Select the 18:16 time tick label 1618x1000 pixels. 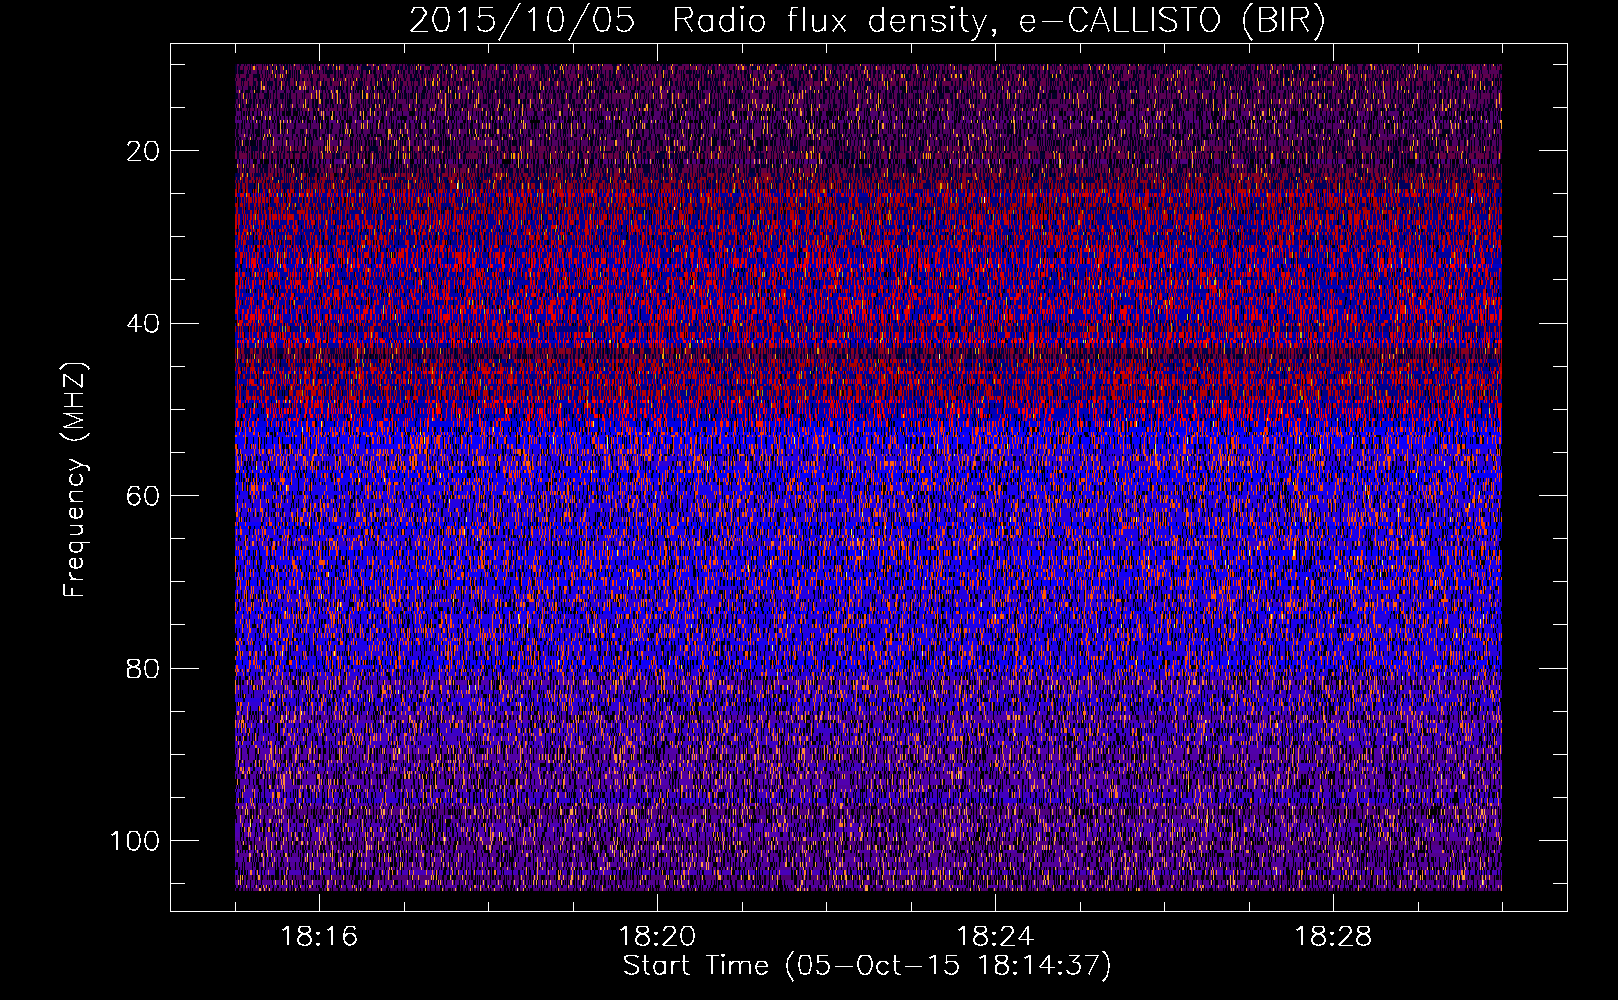(319, 936)
